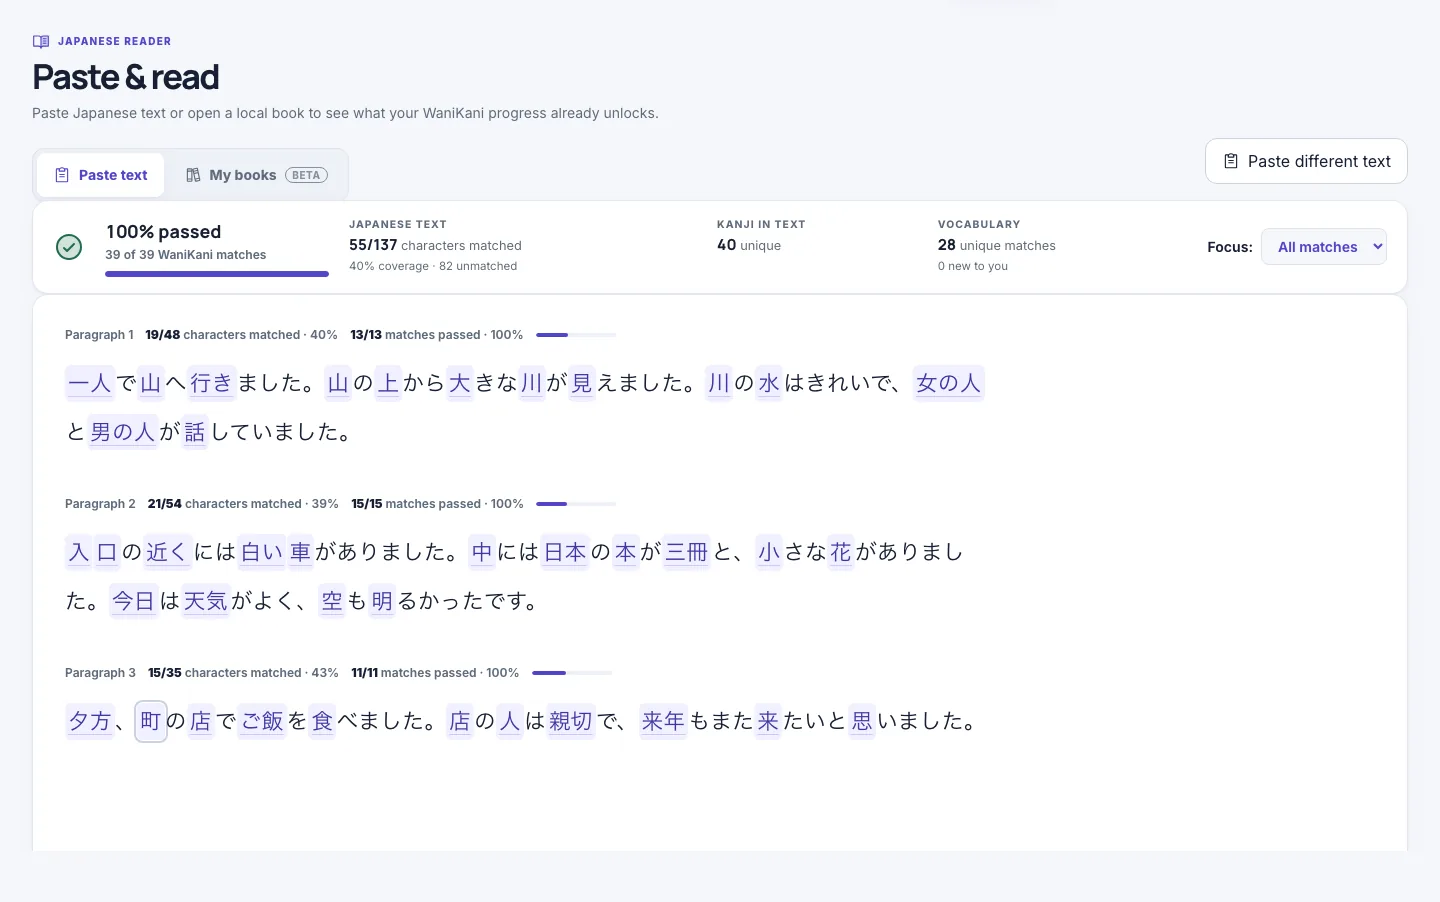The width and height of the screenshot is (1440, 902).
Task: Click the books icon in My books tab
Action: [193, 175]
